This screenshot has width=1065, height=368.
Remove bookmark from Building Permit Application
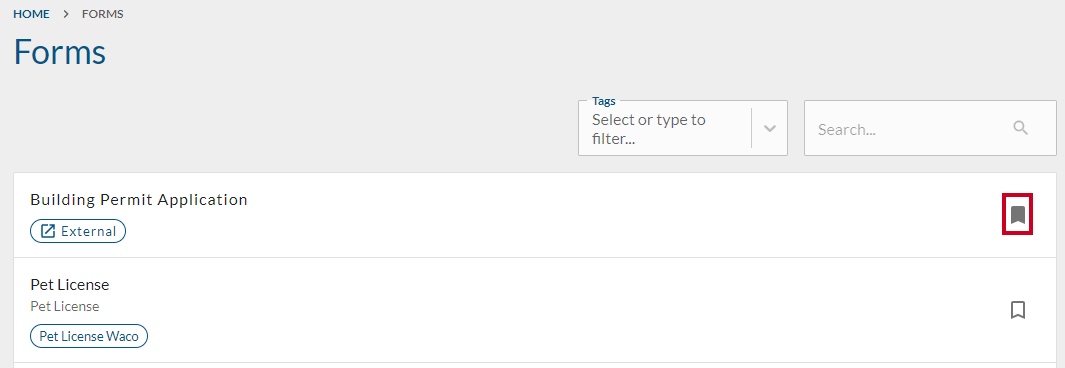click(1017, 215)
